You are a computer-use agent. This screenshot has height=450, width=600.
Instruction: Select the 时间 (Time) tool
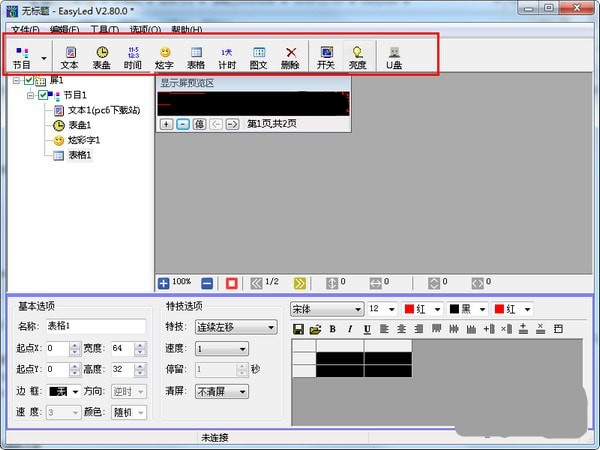[x=133, y=57]
